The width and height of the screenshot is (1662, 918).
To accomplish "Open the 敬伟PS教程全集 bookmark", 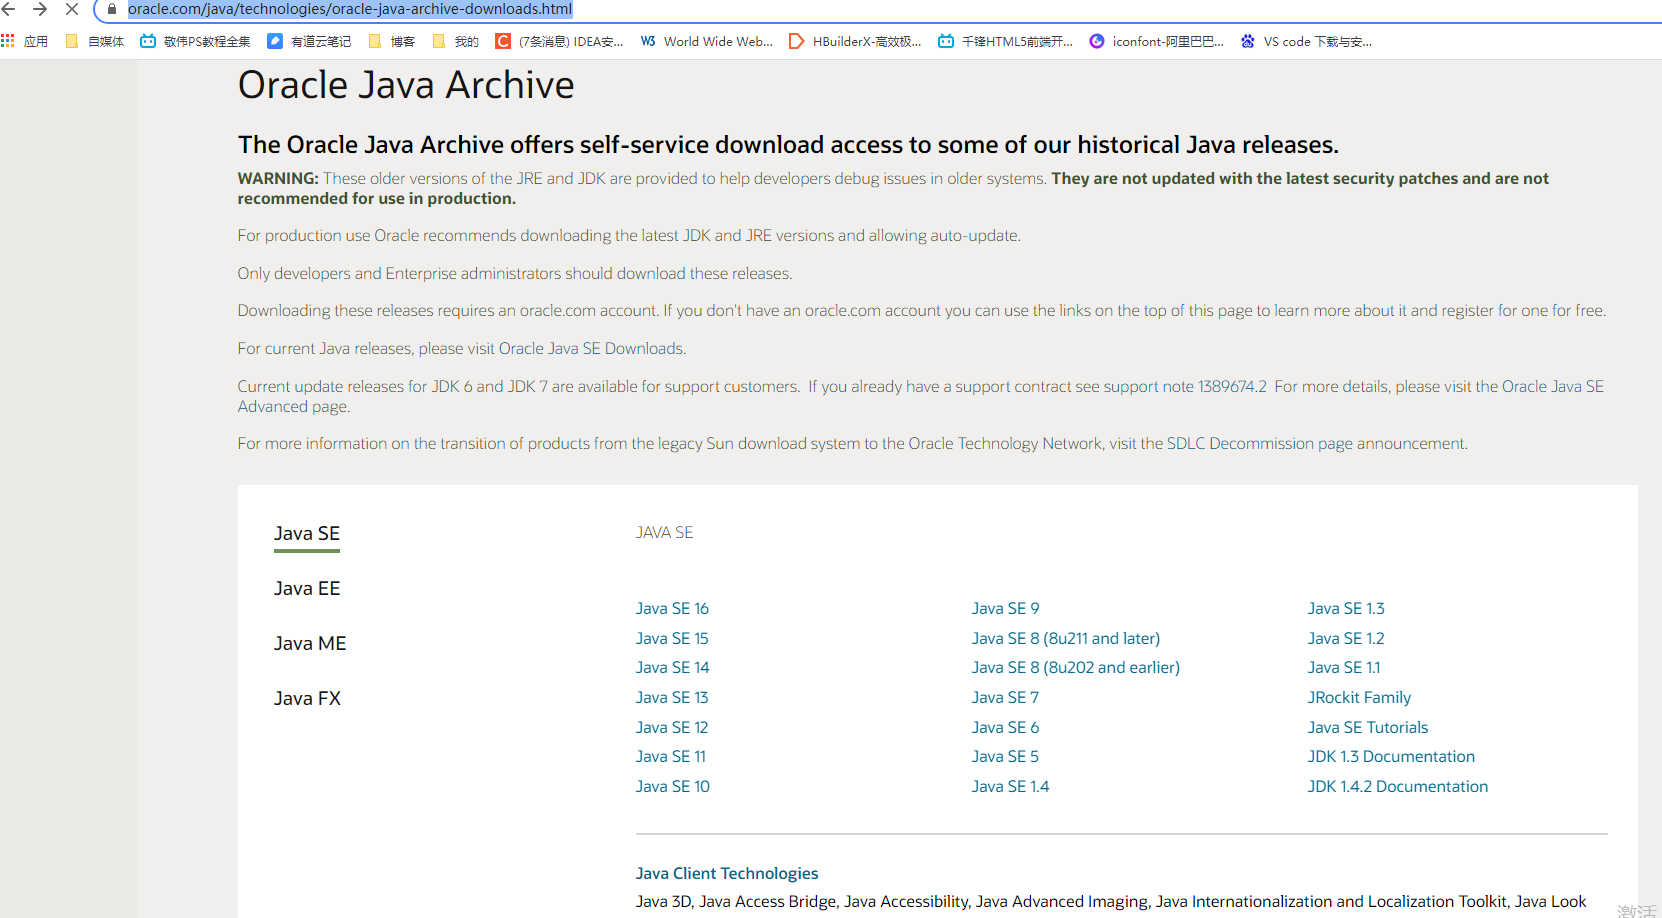I will point(196,41).
